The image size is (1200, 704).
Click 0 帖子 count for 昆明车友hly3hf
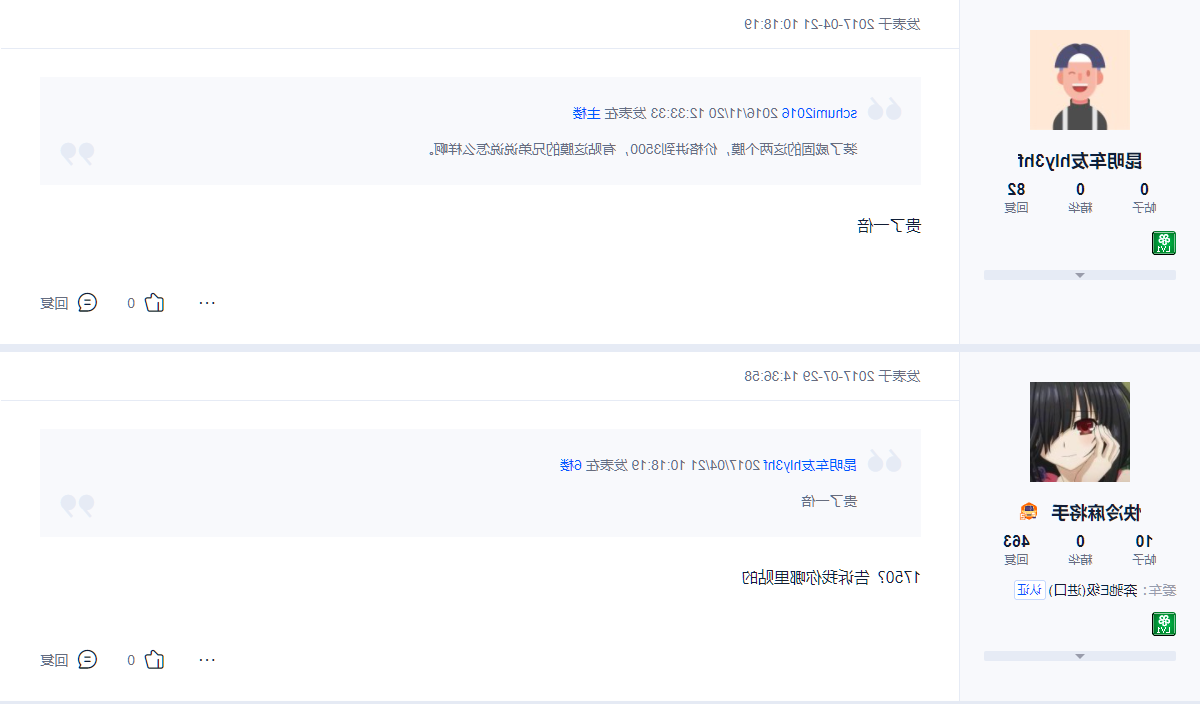[1144, 197]
